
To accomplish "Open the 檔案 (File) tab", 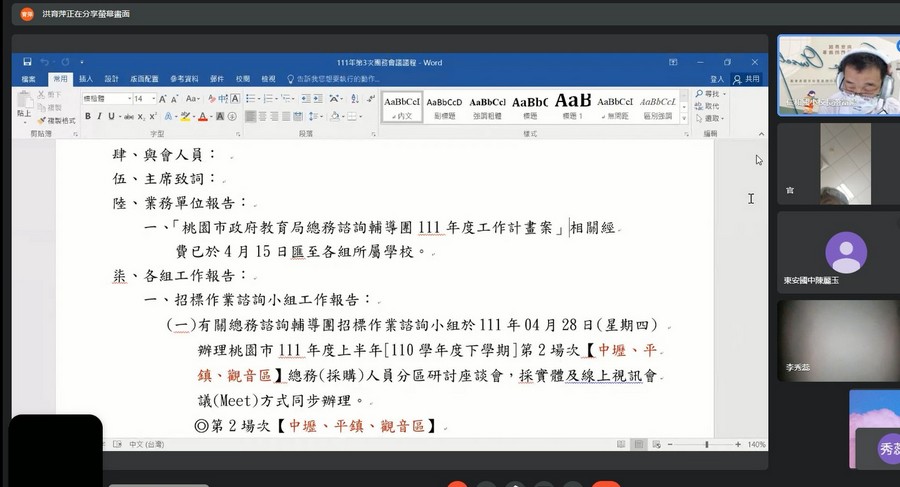I will coord(28,79).
